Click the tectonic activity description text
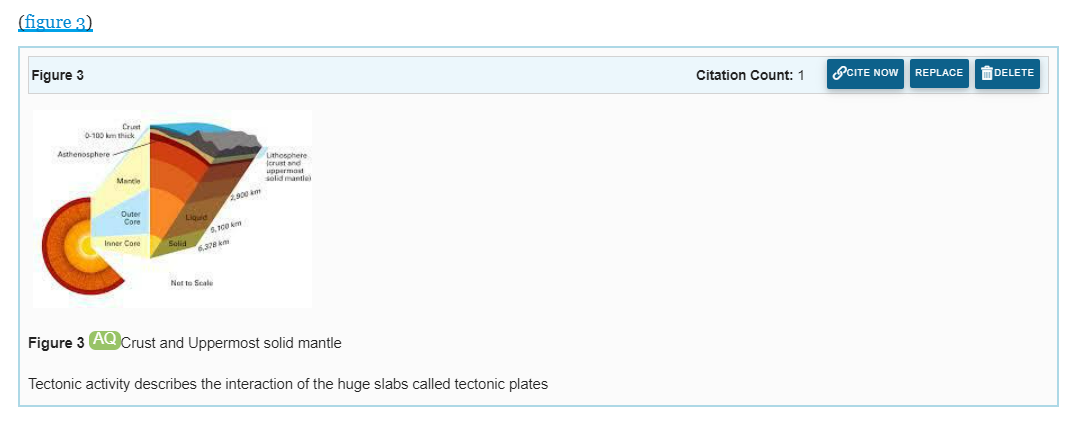This screenshot has height=435, width=1070. [x=288, y=384]
